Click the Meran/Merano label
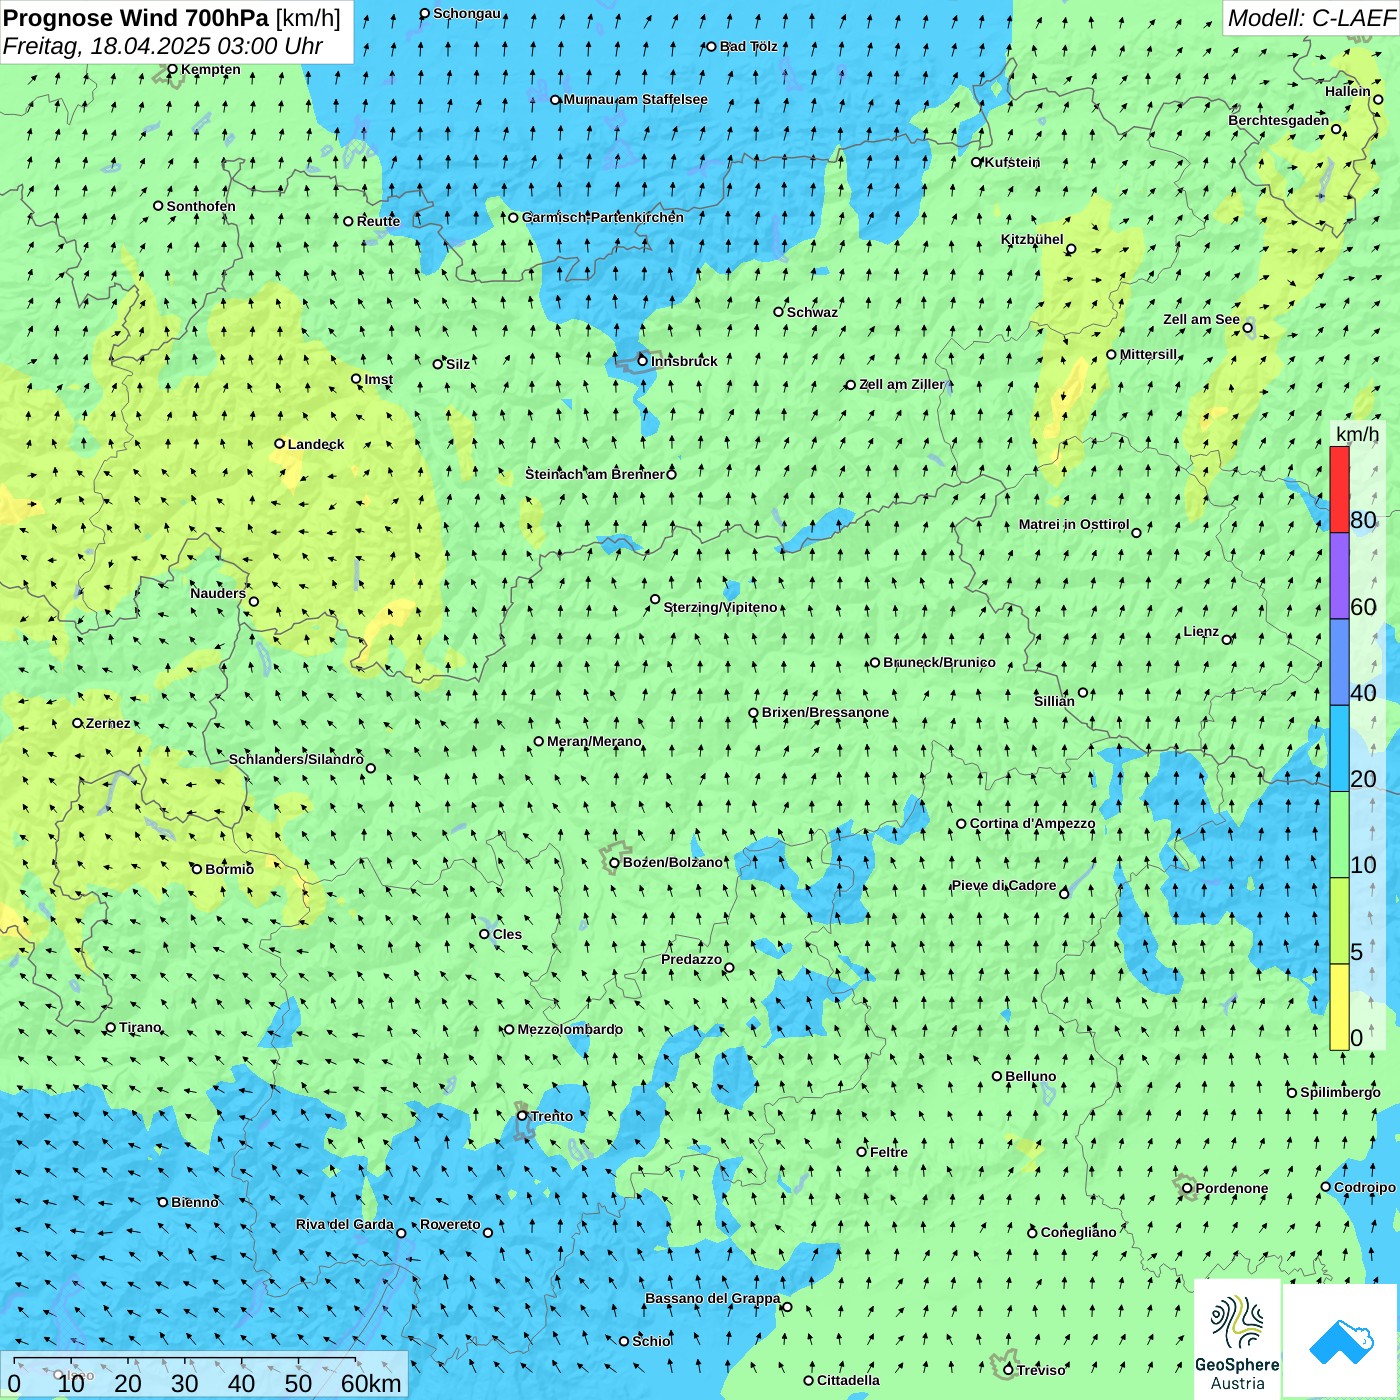 [594, 741]
